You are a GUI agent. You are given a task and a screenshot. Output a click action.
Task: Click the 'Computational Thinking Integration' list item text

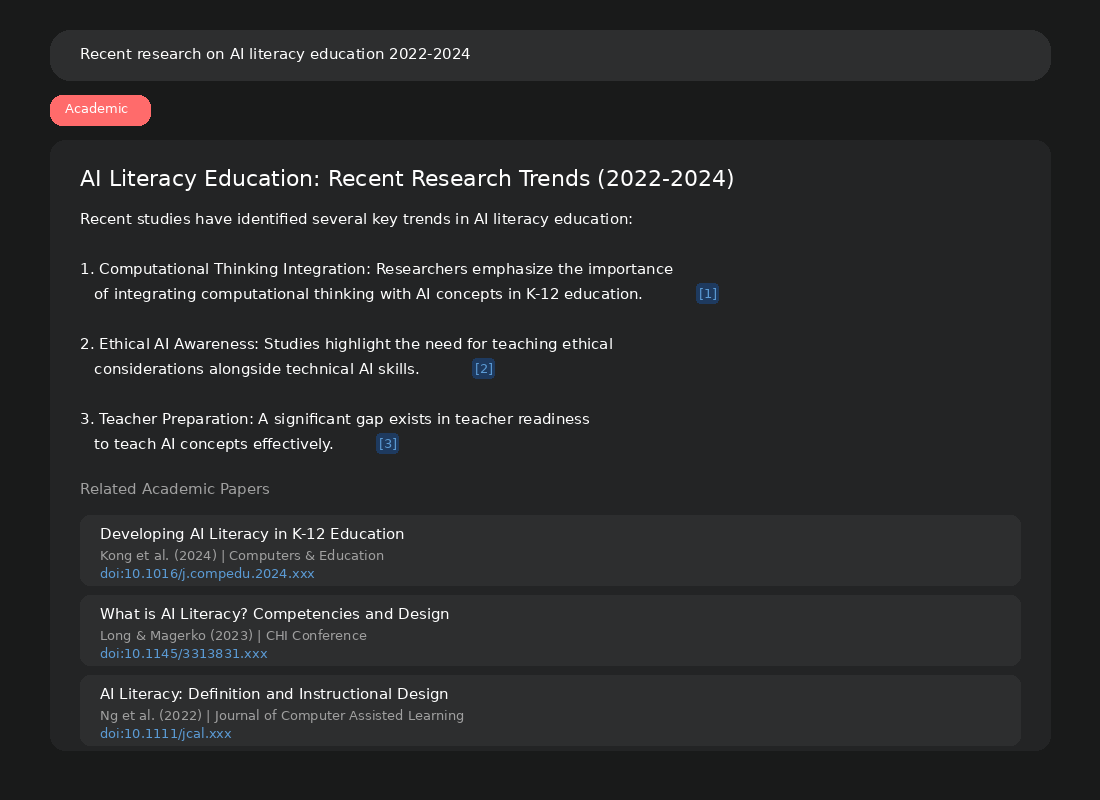click(377, 281)
